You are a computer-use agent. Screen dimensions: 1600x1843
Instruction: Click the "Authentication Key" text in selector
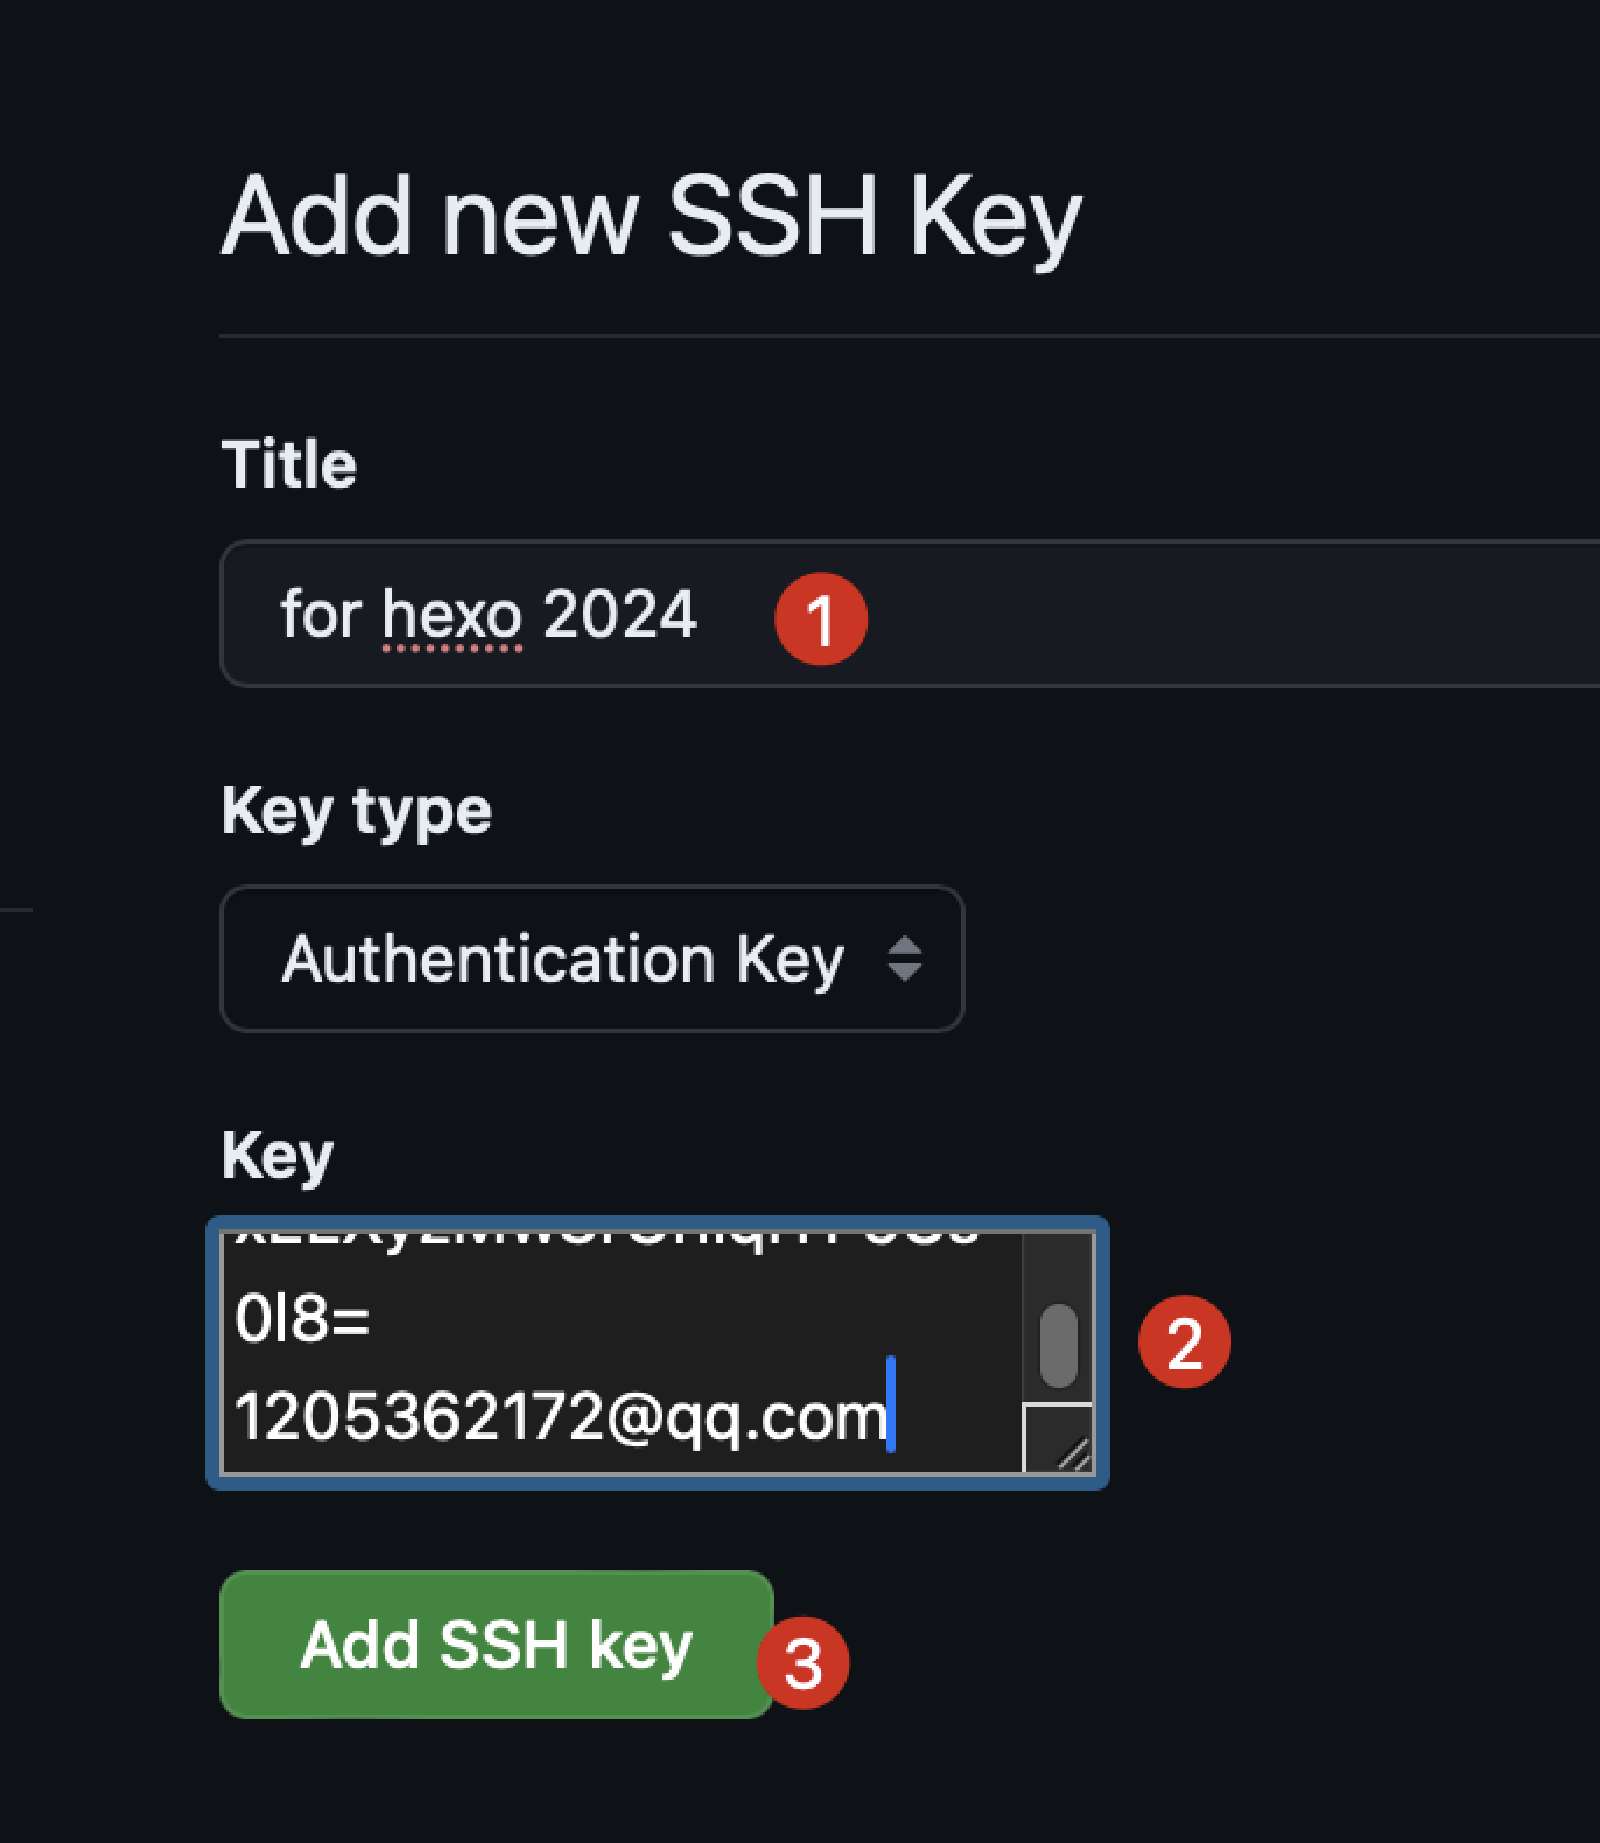pyautogui.click(x=562, y=958)
